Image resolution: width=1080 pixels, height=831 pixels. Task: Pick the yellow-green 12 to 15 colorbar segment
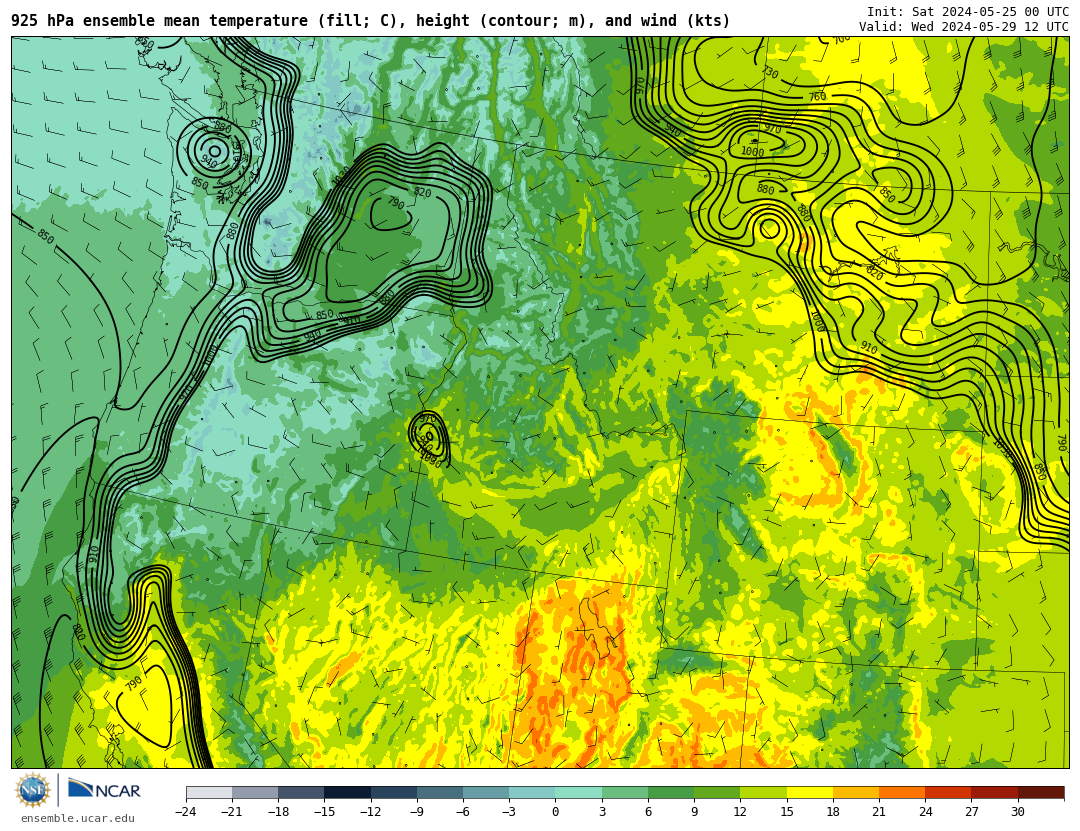pos(763,792)
